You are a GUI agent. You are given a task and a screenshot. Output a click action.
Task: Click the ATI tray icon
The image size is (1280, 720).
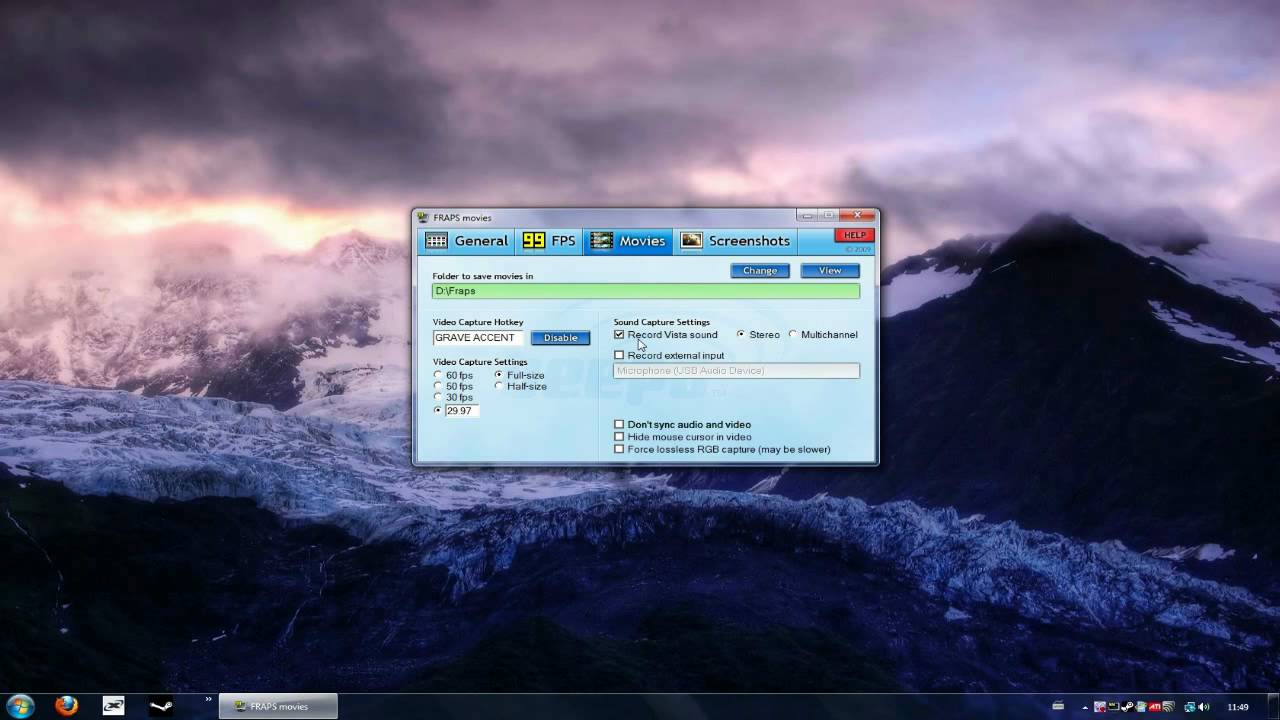click(1155, 707)
